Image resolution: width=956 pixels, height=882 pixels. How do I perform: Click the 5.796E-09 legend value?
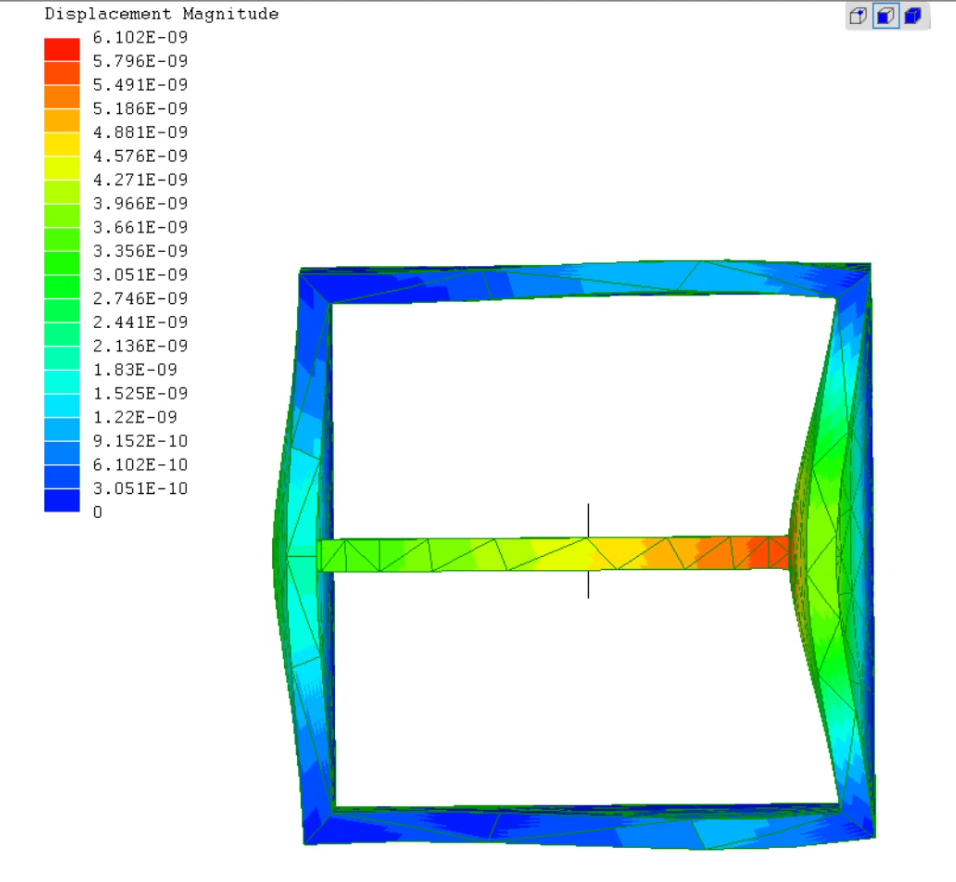[x=140, y=62]
